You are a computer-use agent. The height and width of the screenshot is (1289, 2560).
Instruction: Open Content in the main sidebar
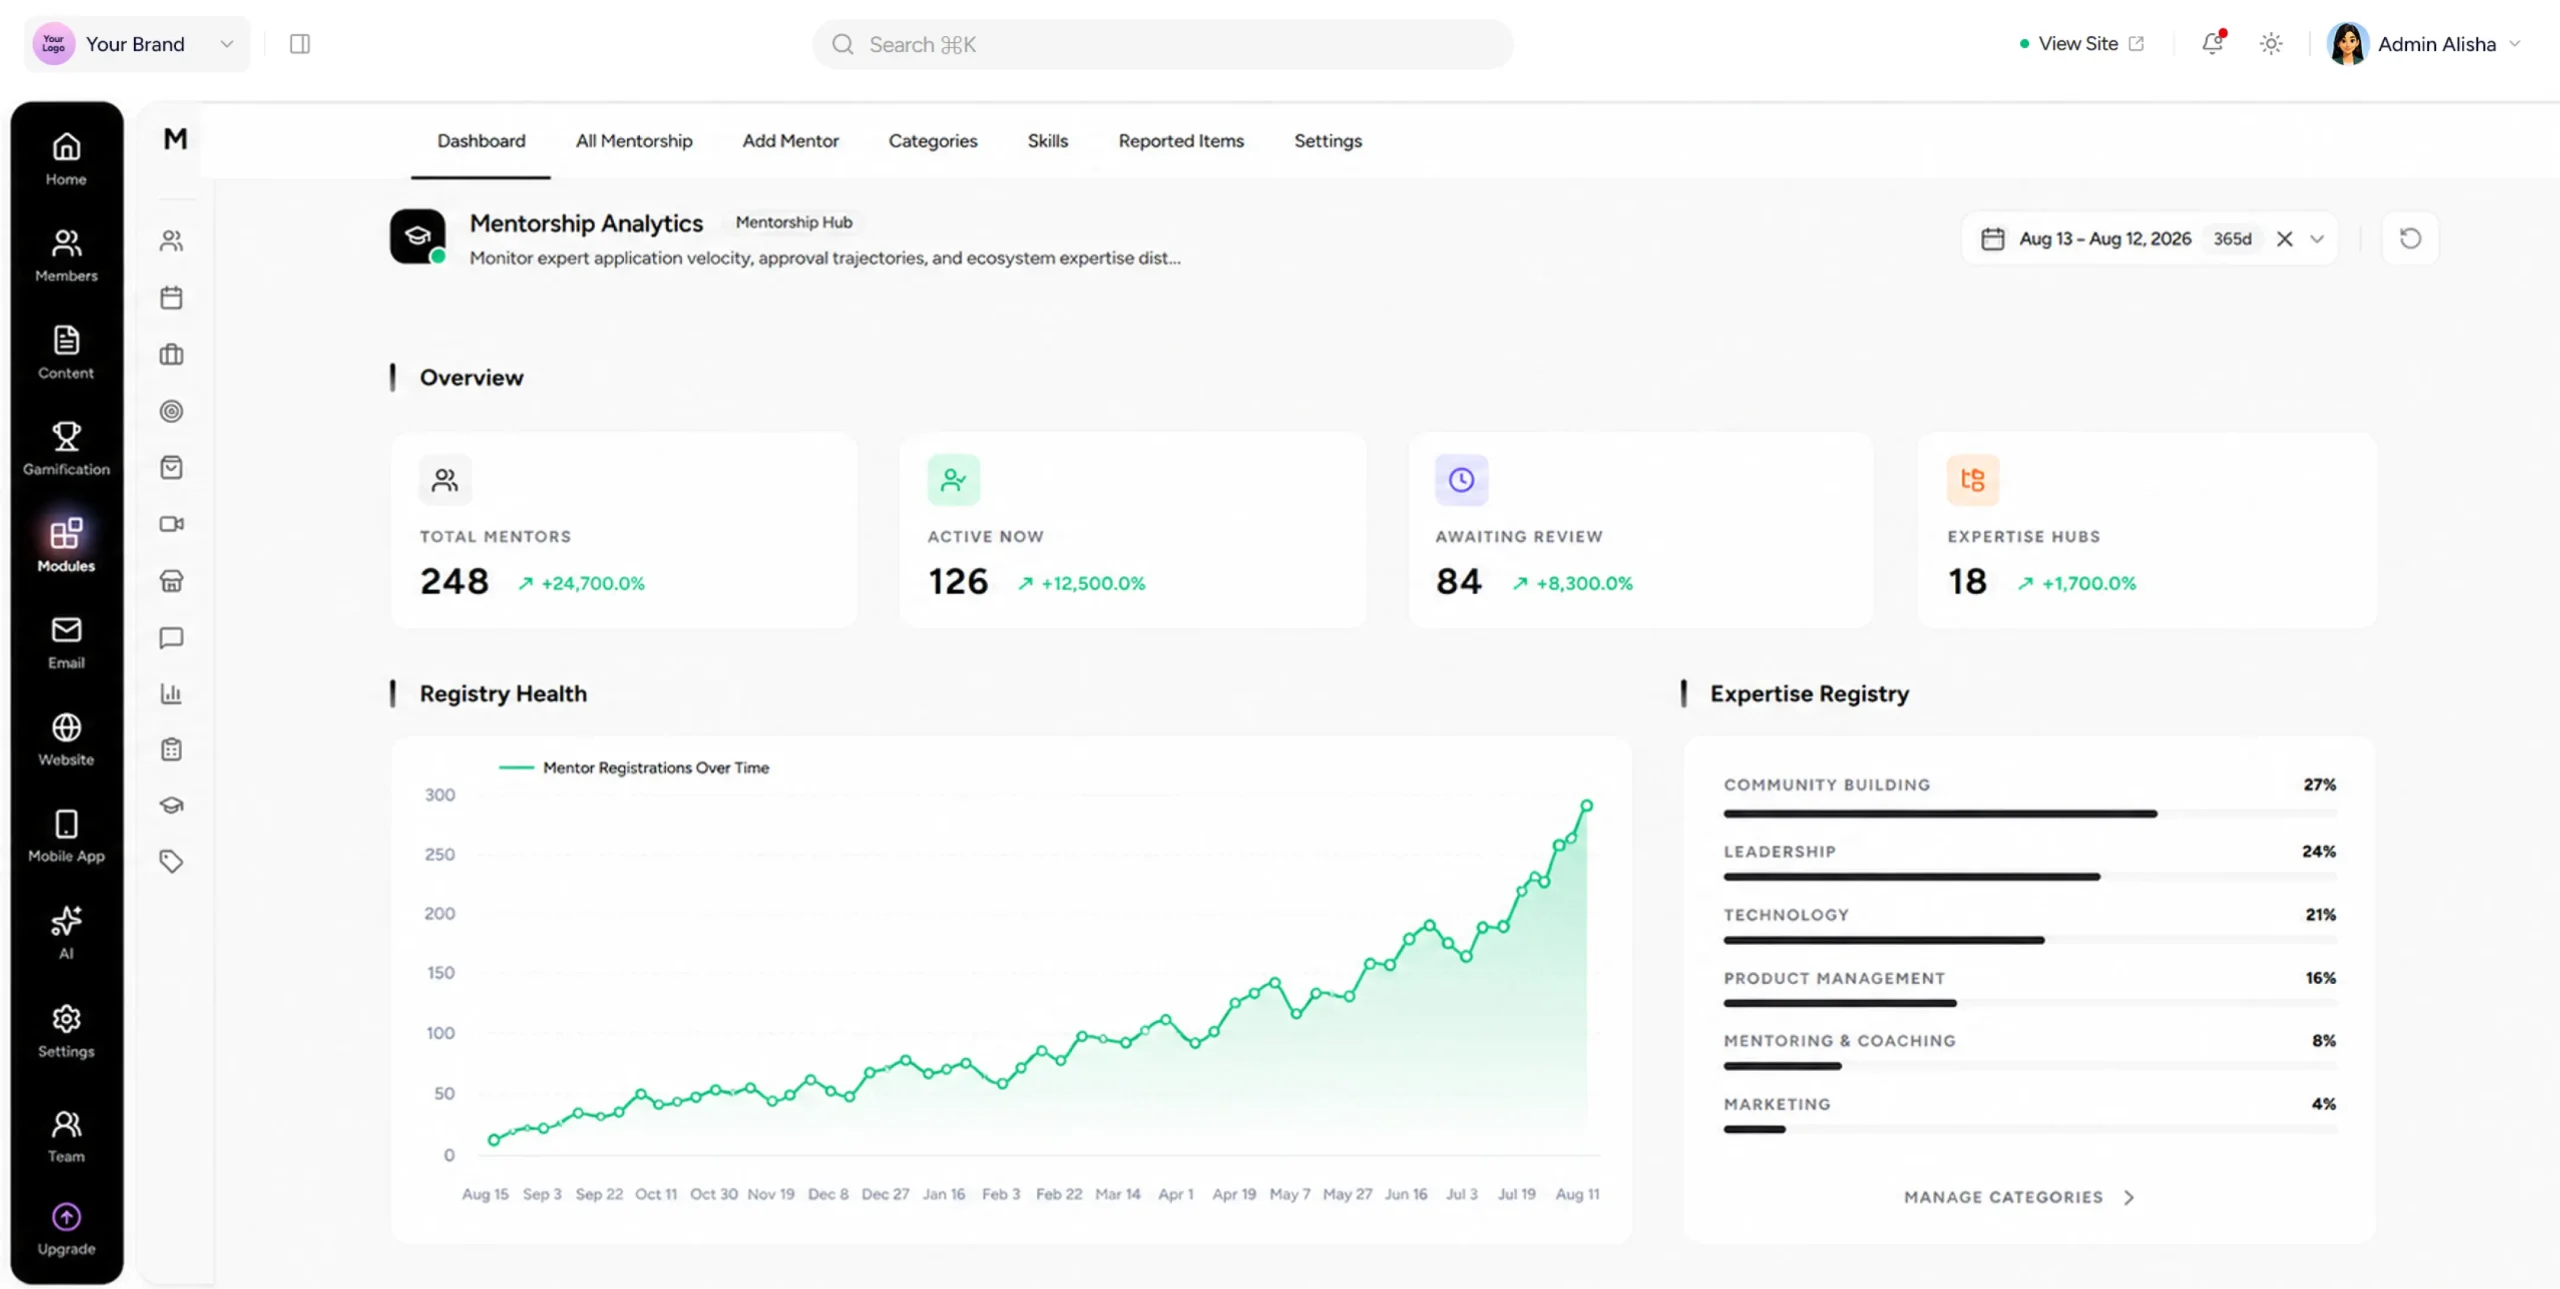[x=66, y=352]
